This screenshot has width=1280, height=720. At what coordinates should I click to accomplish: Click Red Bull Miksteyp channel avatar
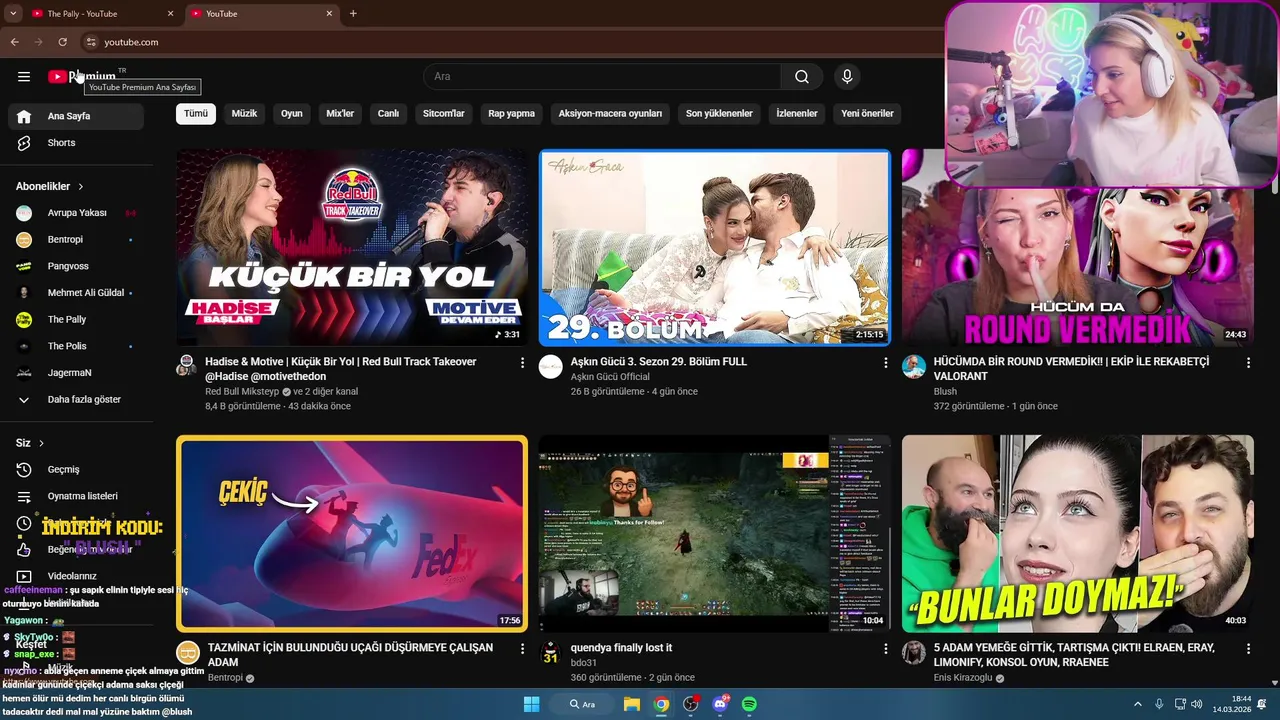point(187,366)
